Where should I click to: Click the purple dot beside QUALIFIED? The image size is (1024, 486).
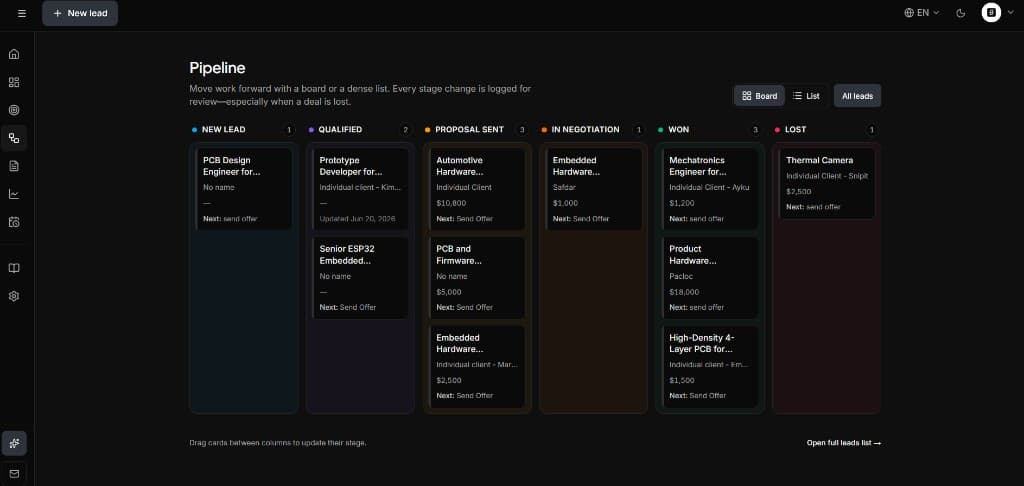311,130
